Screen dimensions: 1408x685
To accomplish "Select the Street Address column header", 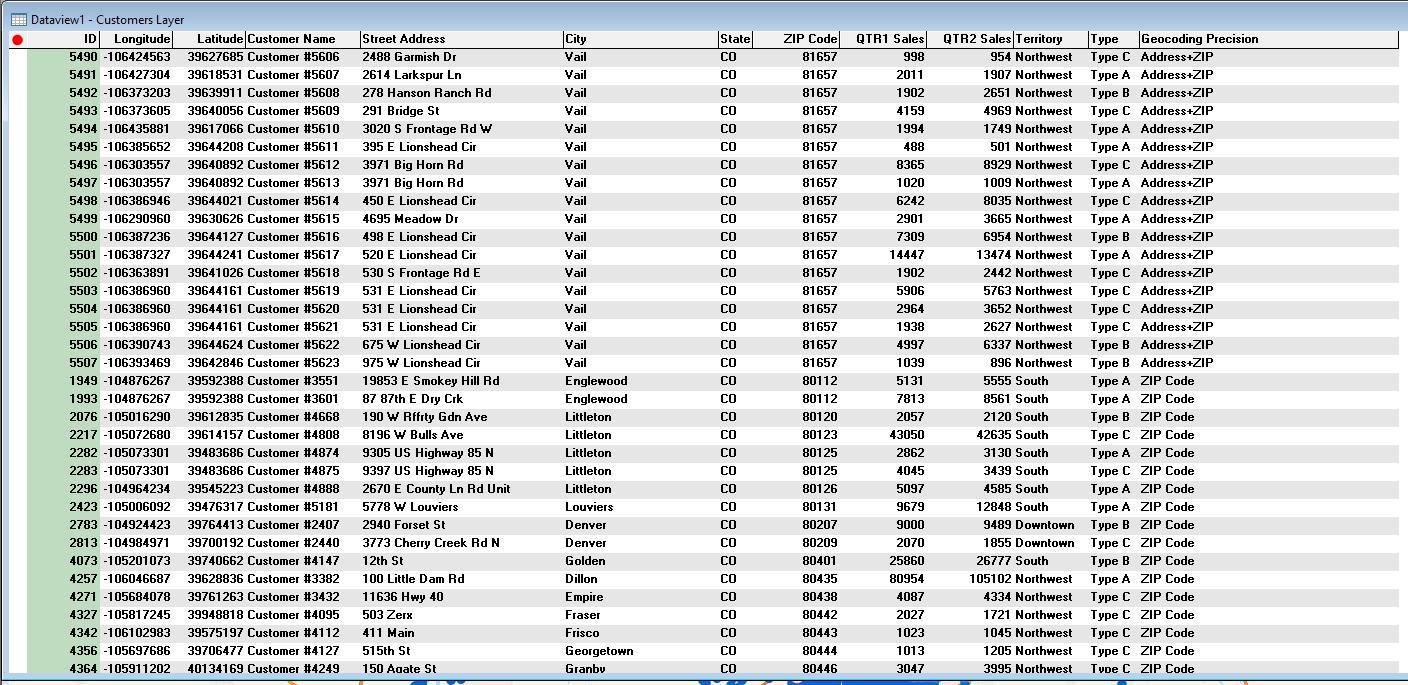I will (460, 39).
